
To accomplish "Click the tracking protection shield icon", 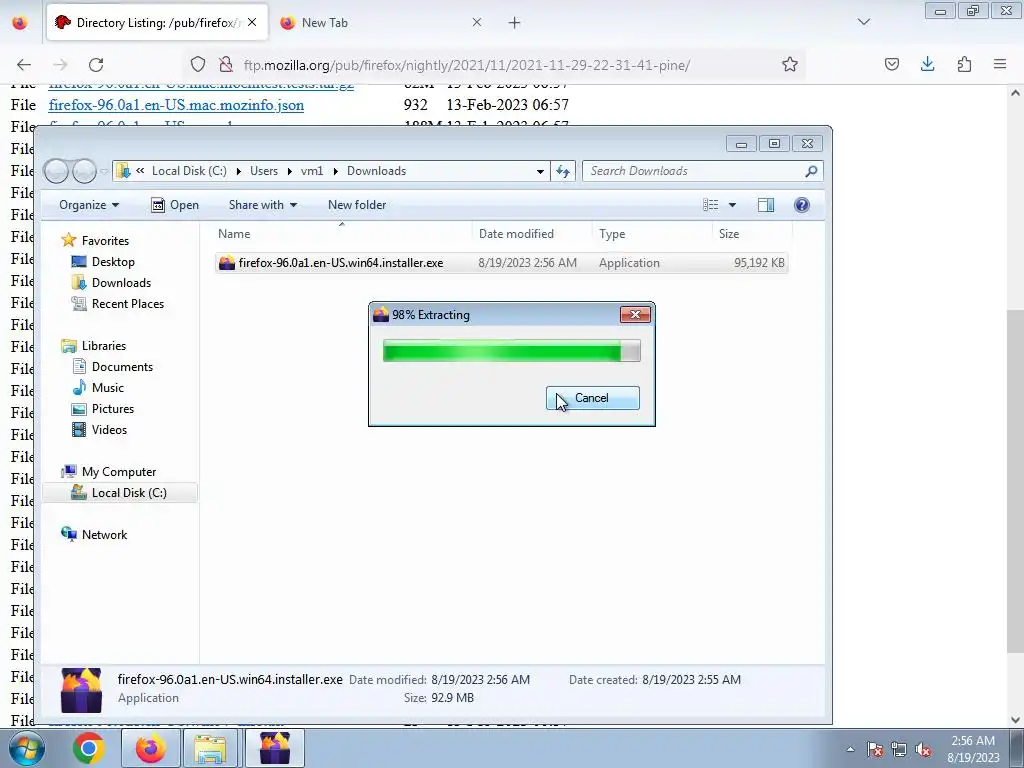I will click(x=198, y=64).
